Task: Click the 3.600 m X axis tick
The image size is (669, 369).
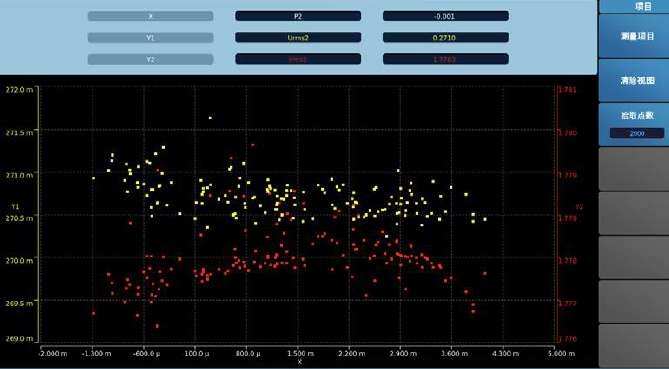Action: click(x=454, y=353)
